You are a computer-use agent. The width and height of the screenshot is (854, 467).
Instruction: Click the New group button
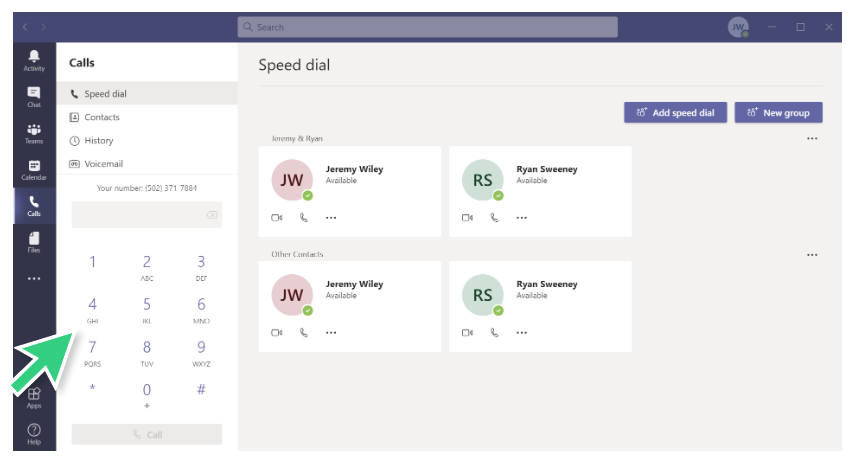[778, 113]
